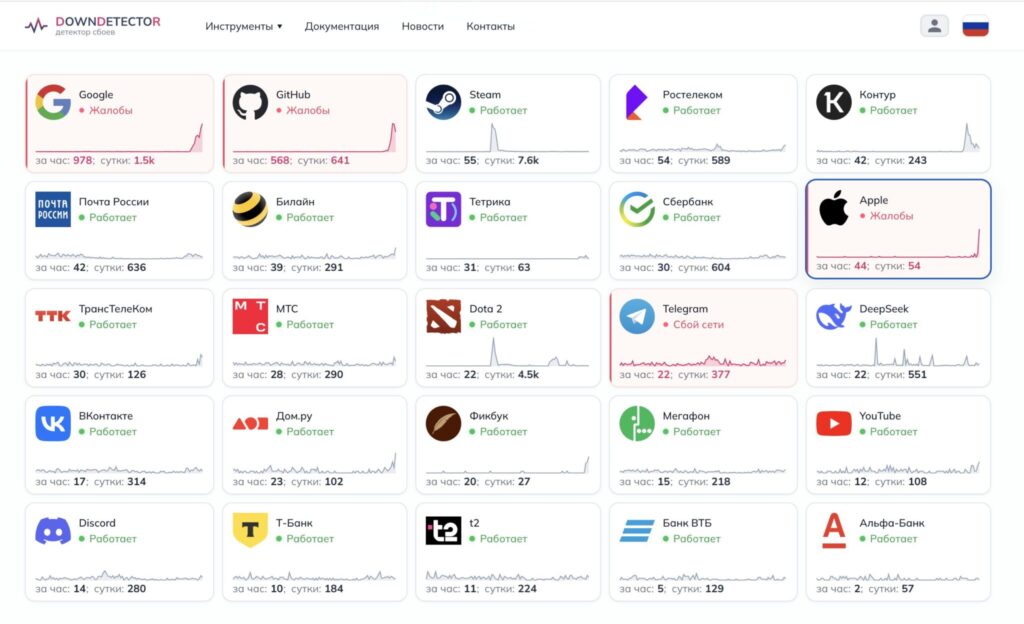The width and height of the screenshot is (1024, 624).
Task: Click the Контур logo icon
Action: (834, 102)
